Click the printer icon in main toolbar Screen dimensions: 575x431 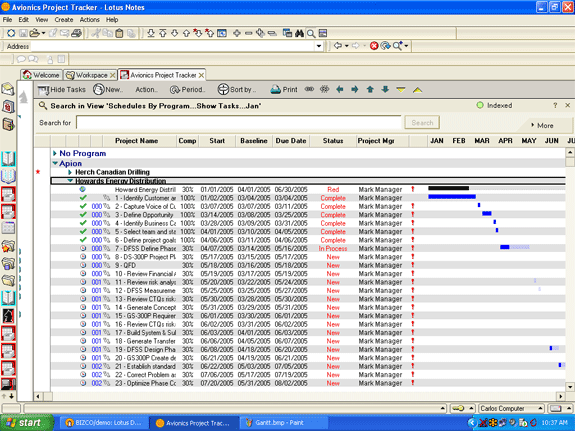tap(76, 33)
